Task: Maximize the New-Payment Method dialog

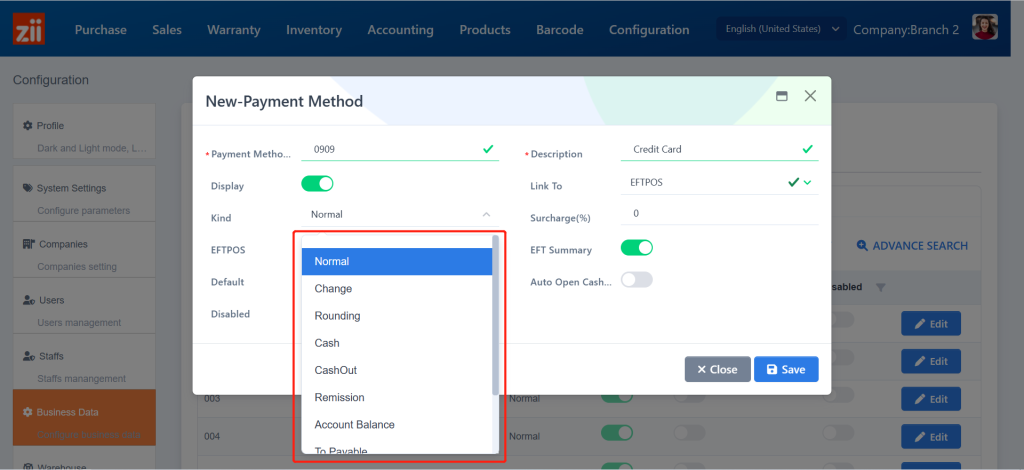Action: coord(782,96)
